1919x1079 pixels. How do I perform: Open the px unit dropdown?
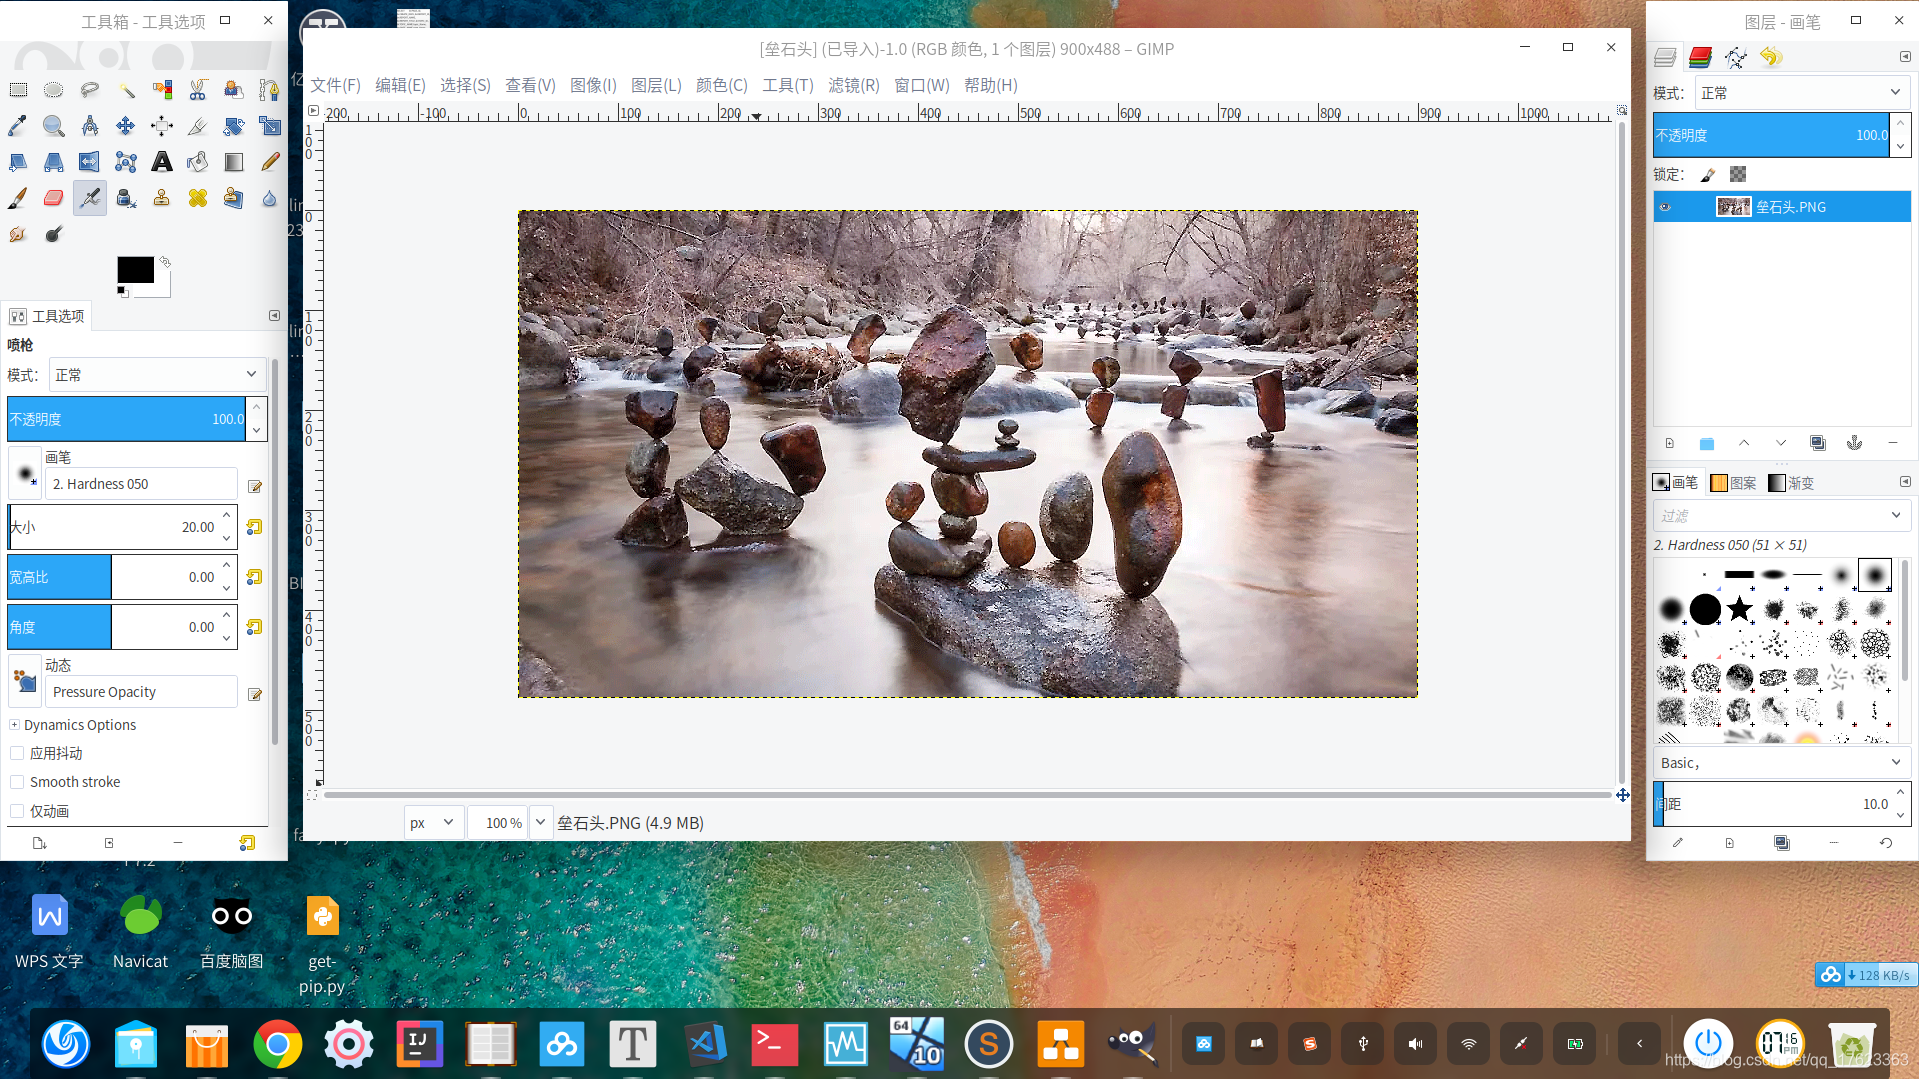point(434,823)
